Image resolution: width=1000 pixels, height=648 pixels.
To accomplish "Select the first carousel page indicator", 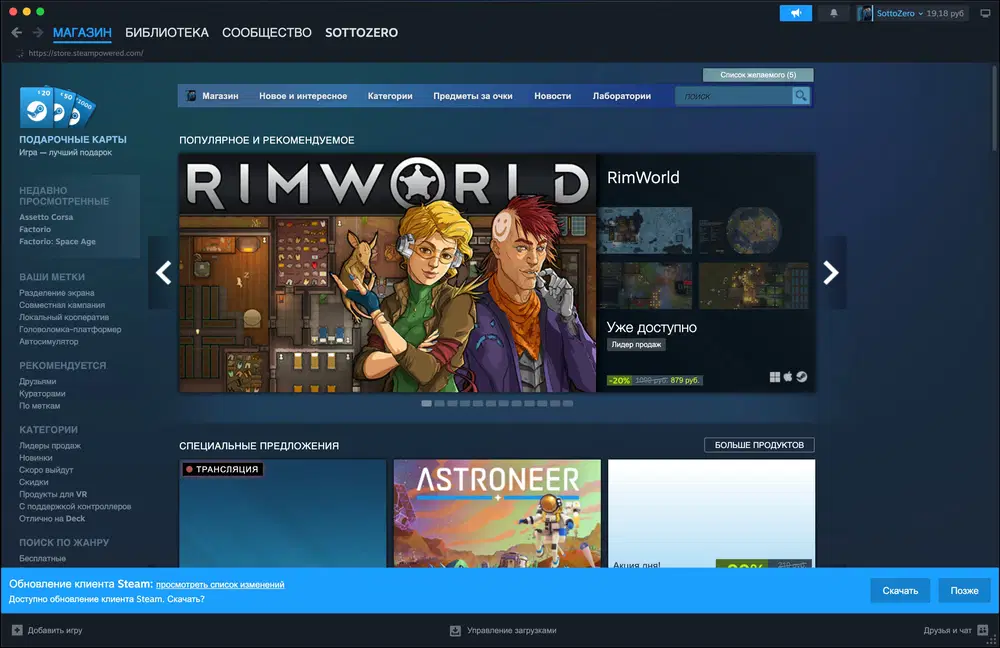I will pyautogui.click(x=427, y=403).
